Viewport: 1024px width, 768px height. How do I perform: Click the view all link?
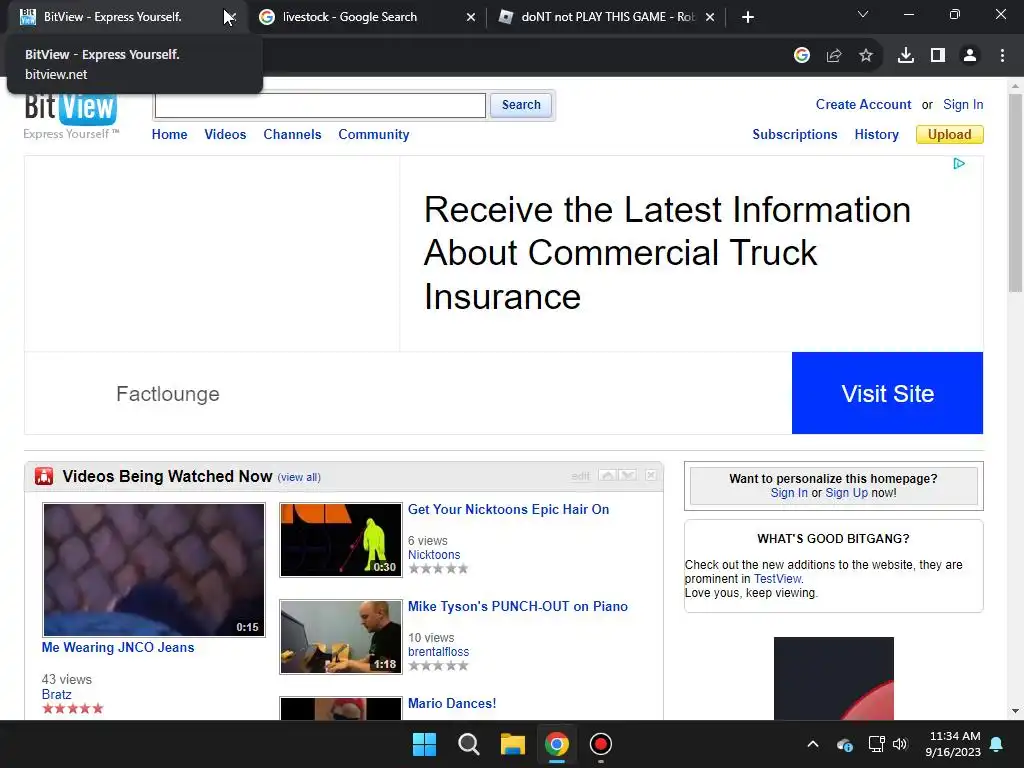coord(299,477)
